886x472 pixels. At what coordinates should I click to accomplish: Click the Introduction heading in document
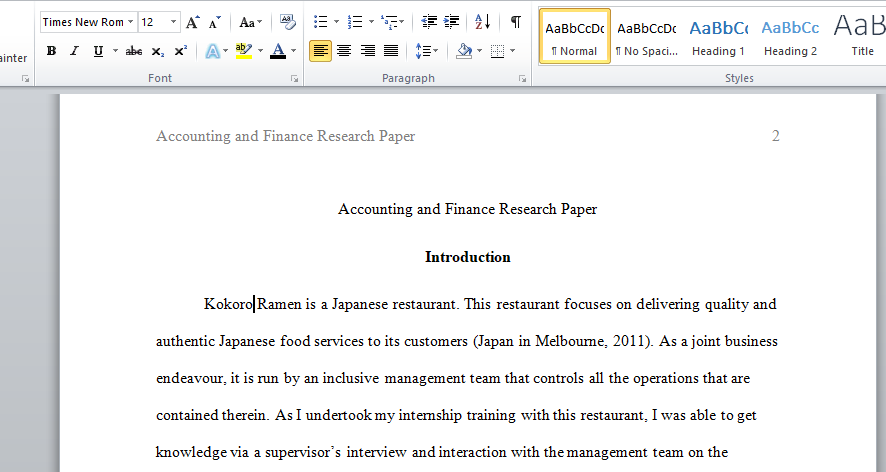point(468,257)
